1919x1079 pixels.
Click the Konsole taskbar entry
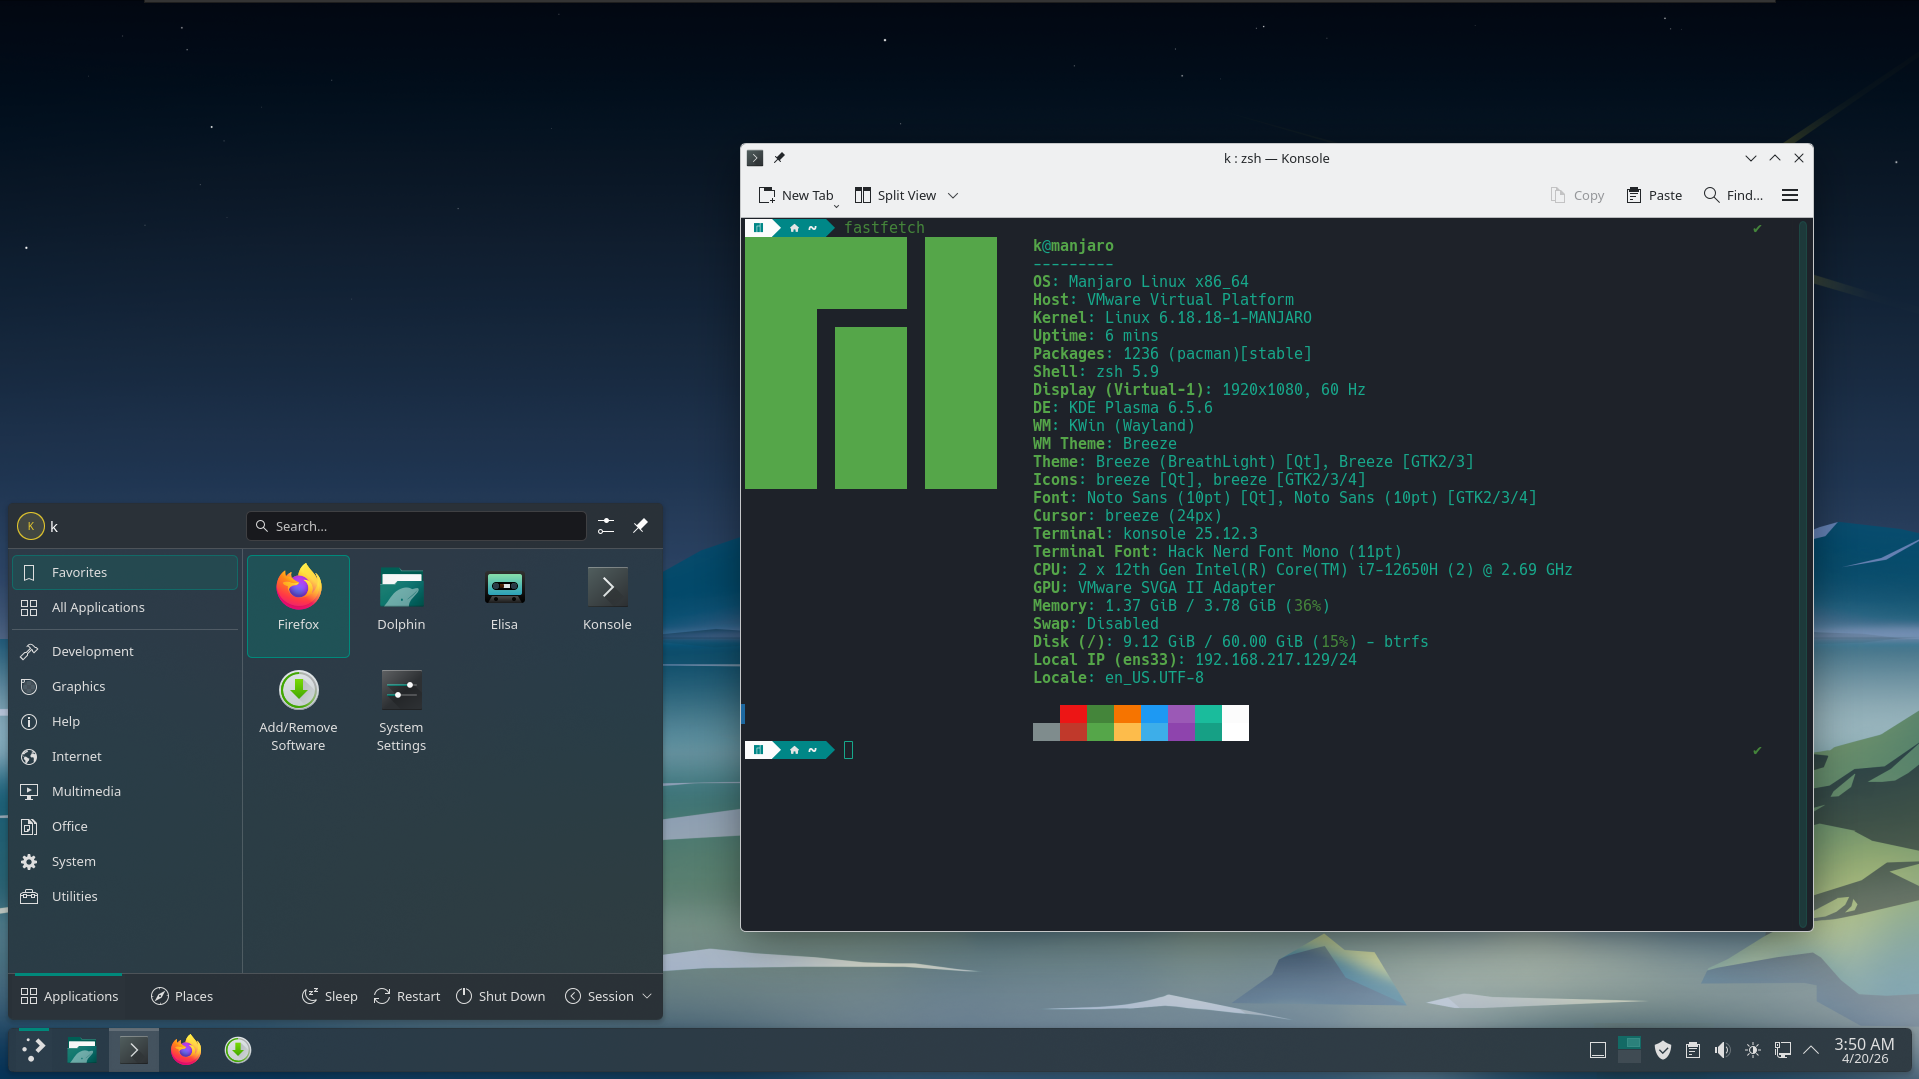[134, 1049]
